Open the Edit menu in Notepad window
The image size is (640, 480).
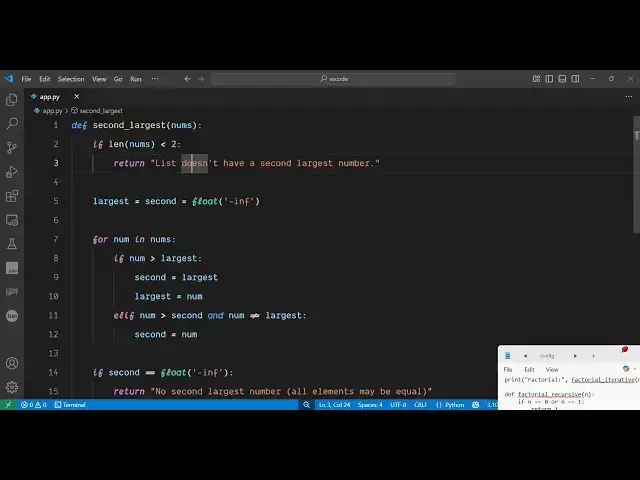pyautogui.click(x=529, y=369)
